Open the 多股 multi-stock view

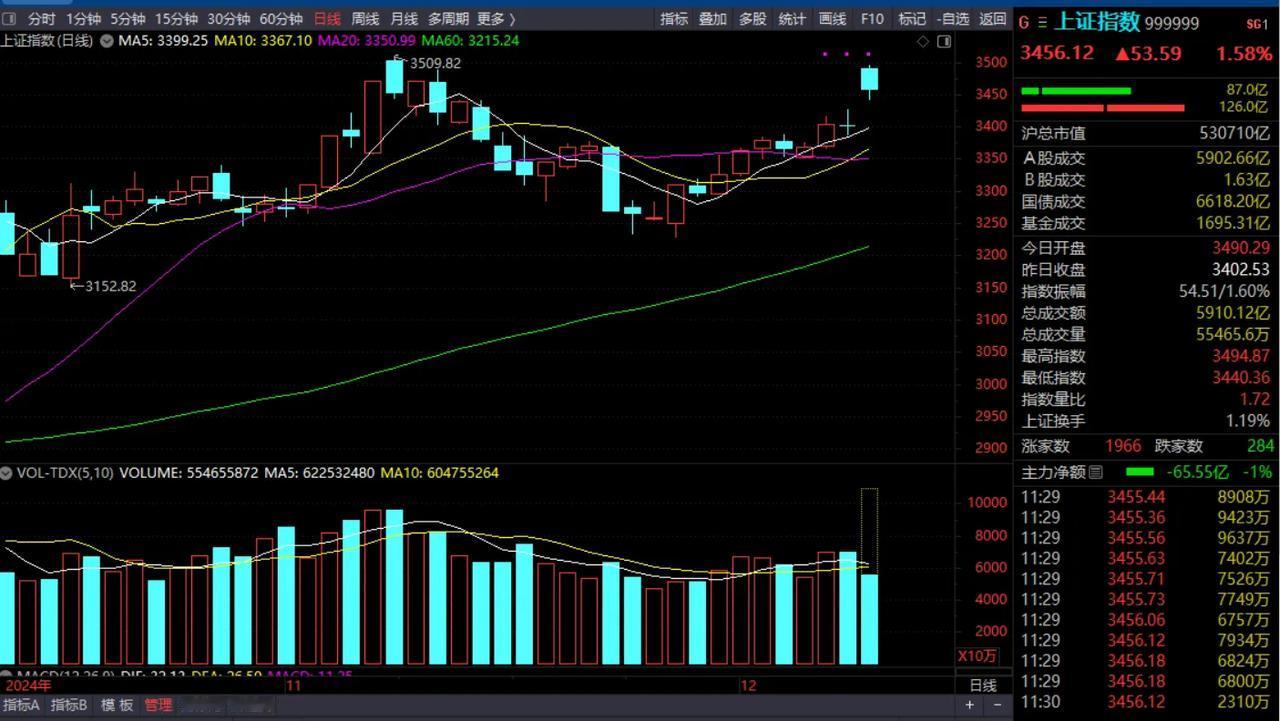[x=753, y=19]
